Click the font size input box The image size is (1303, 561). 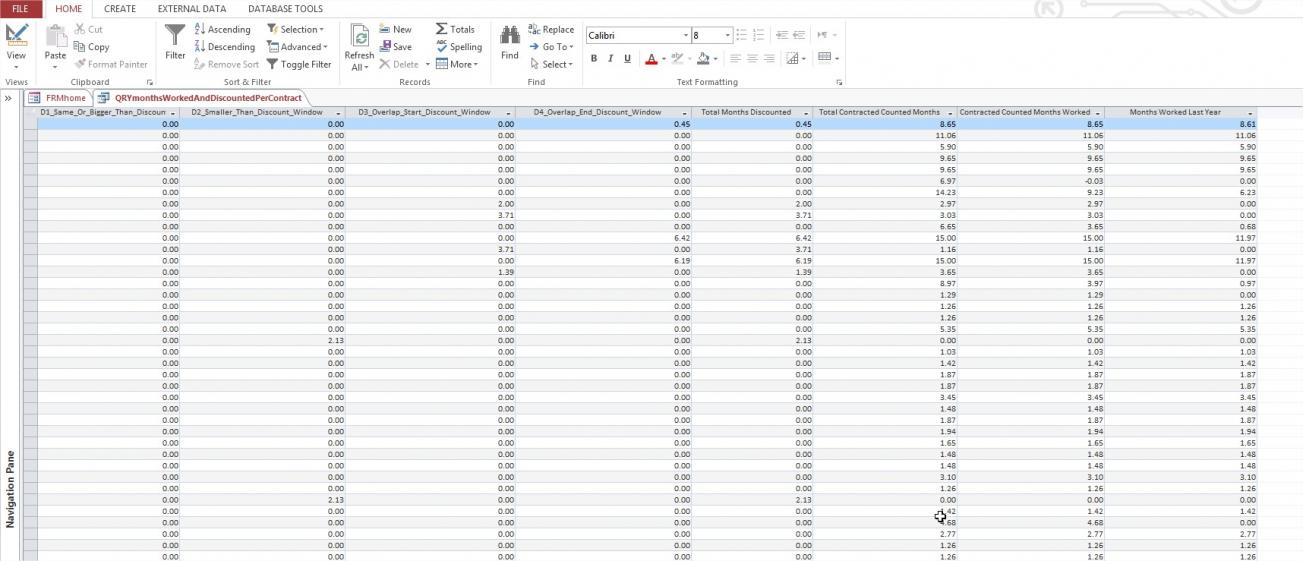point(706,36)
